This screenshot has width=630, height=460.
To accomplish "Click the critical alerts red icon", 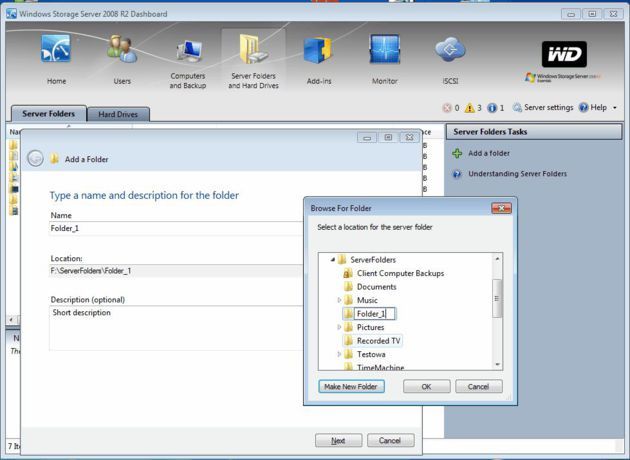I will tap(447, 108).
